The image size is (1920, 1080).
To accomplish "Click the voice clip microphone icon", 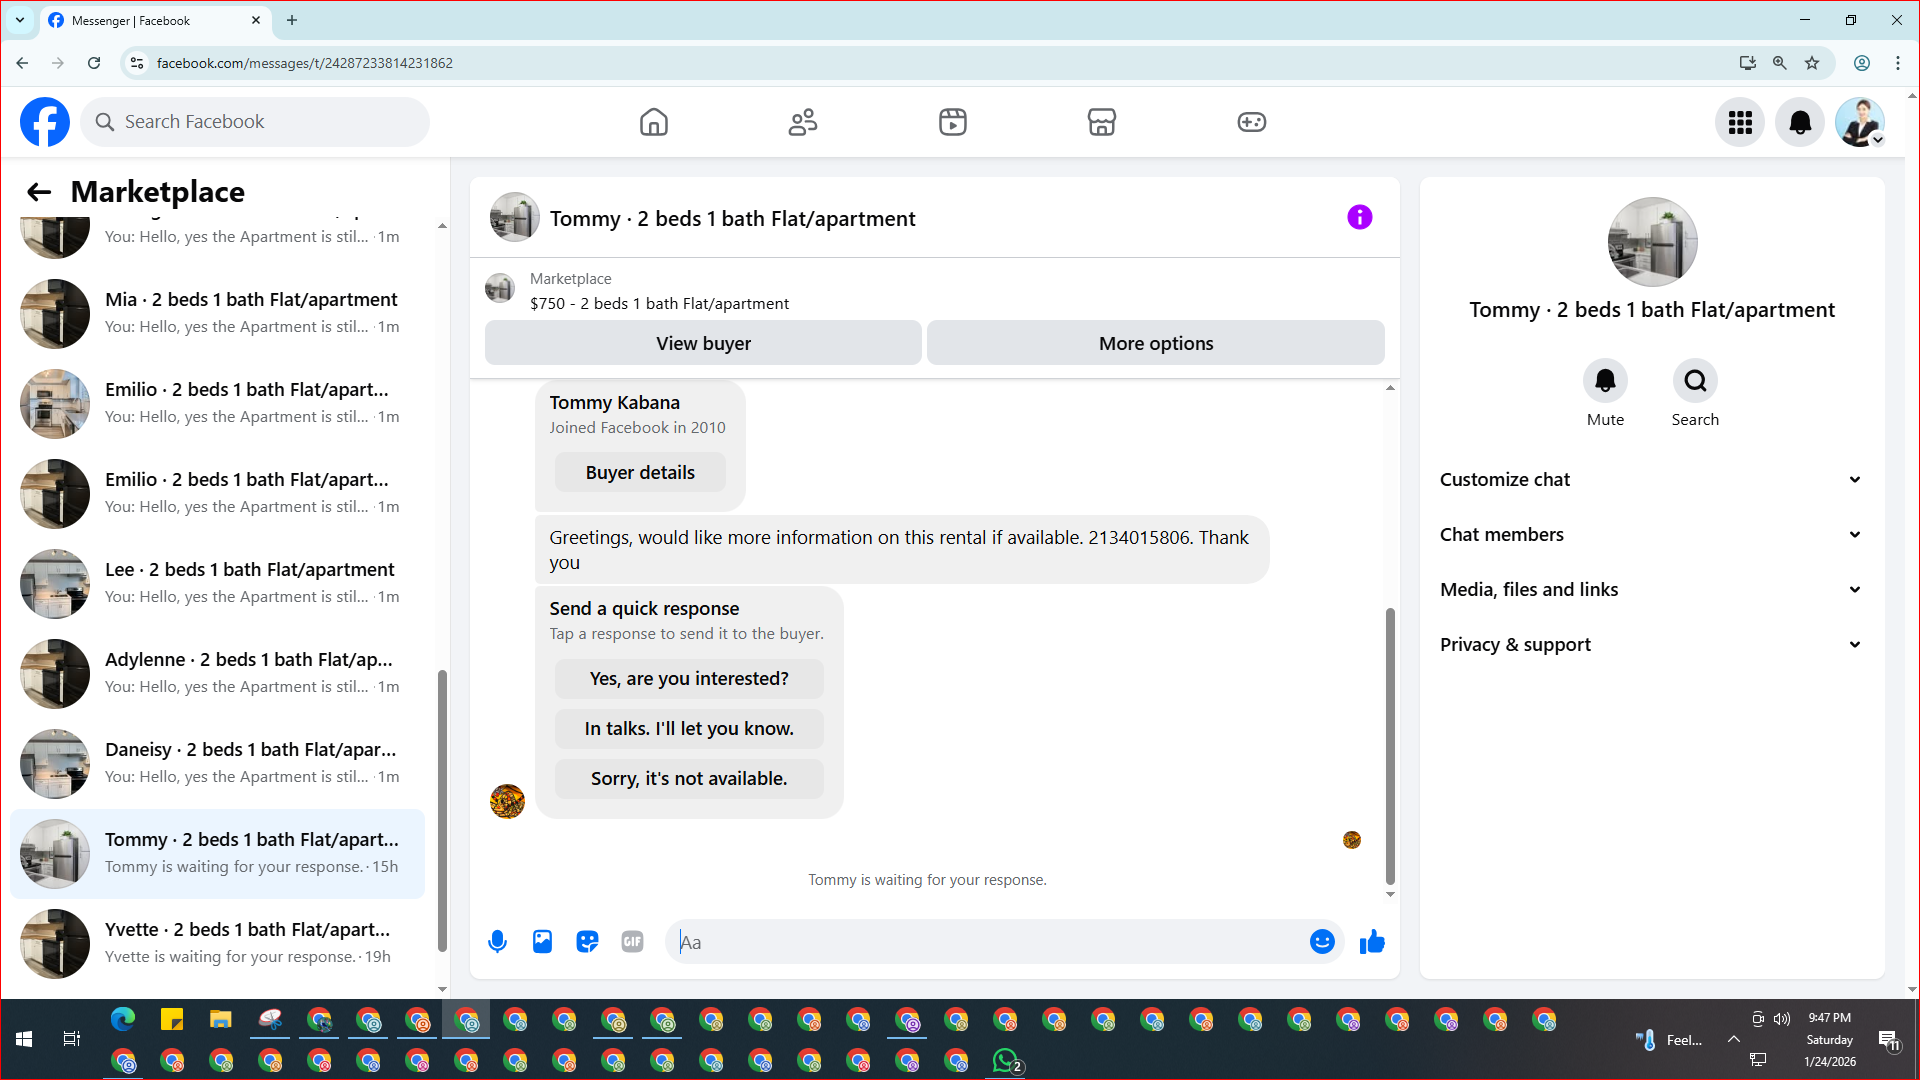I will pos(497,941).
